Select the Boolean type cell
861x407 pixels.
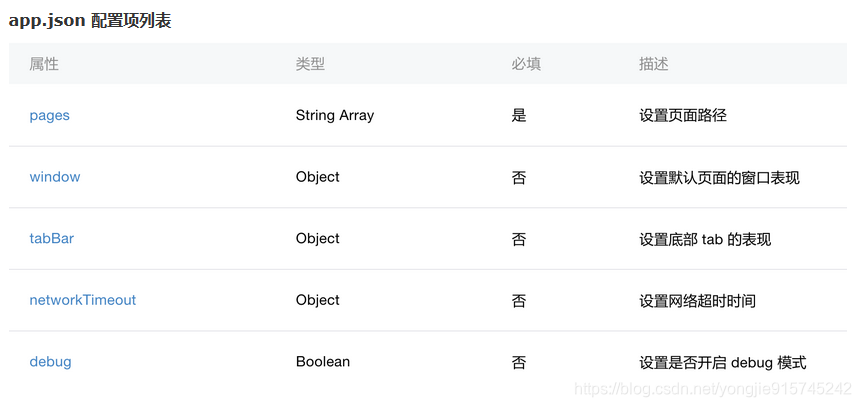pos(323,361)
